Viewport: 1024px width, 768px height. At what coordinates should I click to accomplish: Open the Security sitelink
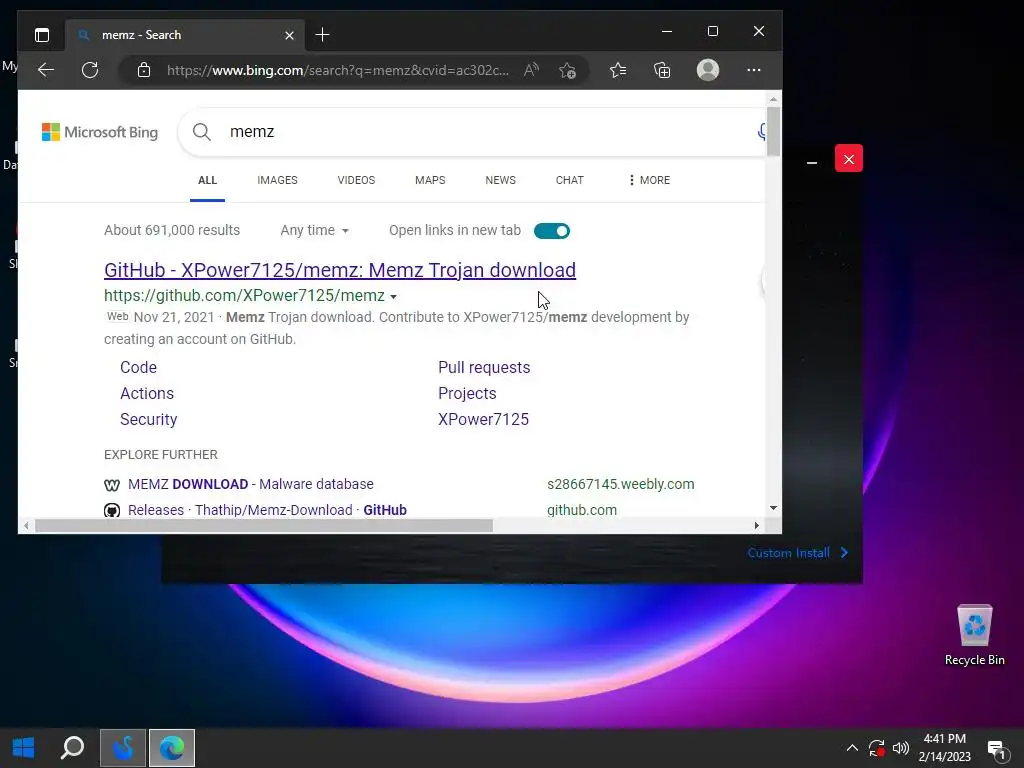pos(148,419)
